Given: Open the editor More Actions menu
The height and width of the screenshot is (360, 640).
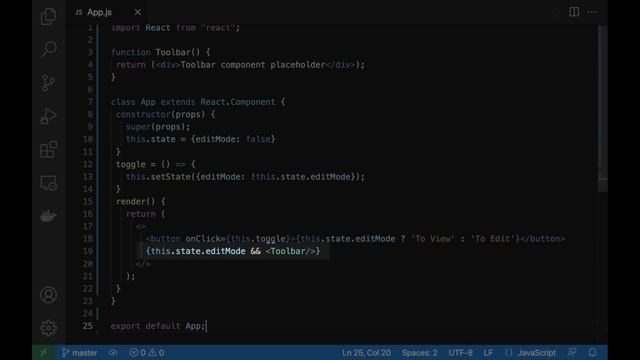Looking at the screenshot, I should 592,12.
